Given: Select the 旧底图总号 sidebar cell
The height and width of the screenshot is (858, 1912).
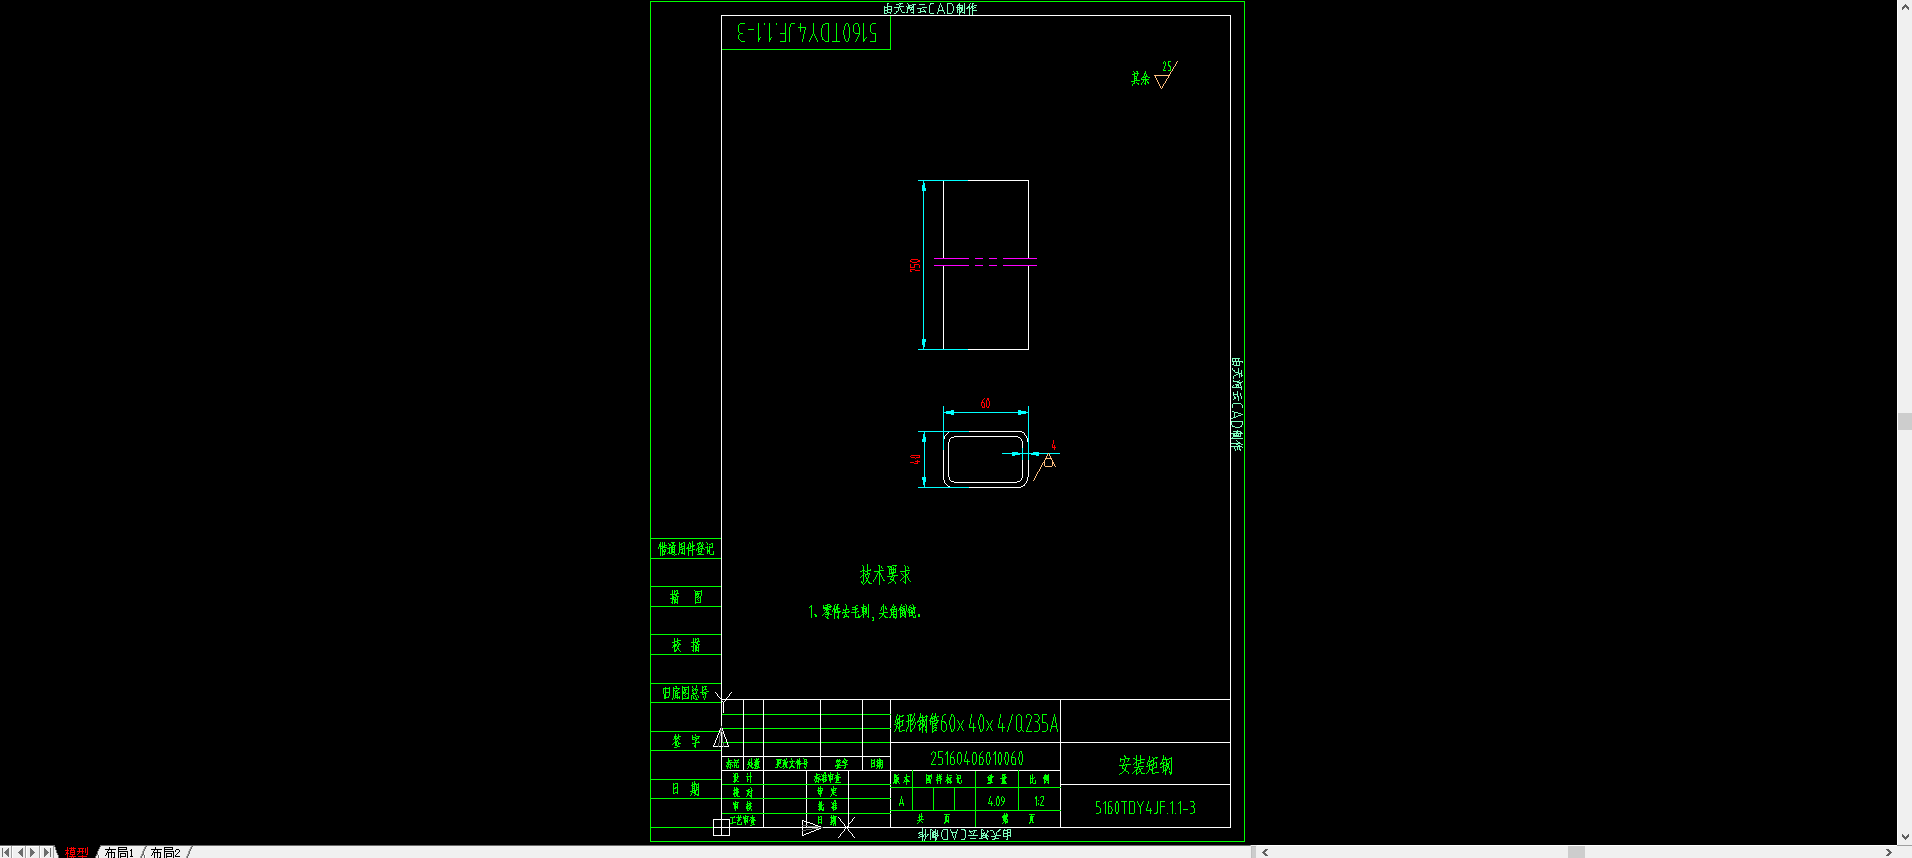Looking at the screenshot, I should [x=686, y=693].
